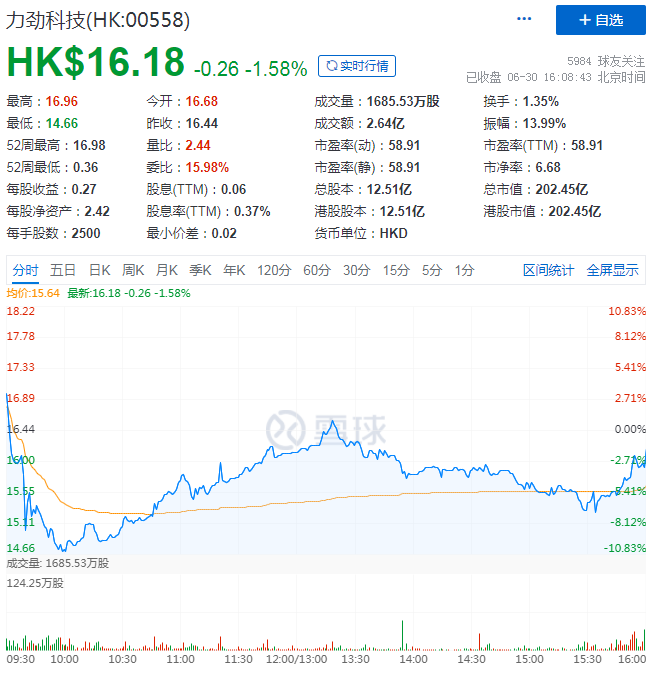The width and height of the screenshot is (651, 674).
Task: Add stock to watchlist with 自选 button
Action: point(600,20)
